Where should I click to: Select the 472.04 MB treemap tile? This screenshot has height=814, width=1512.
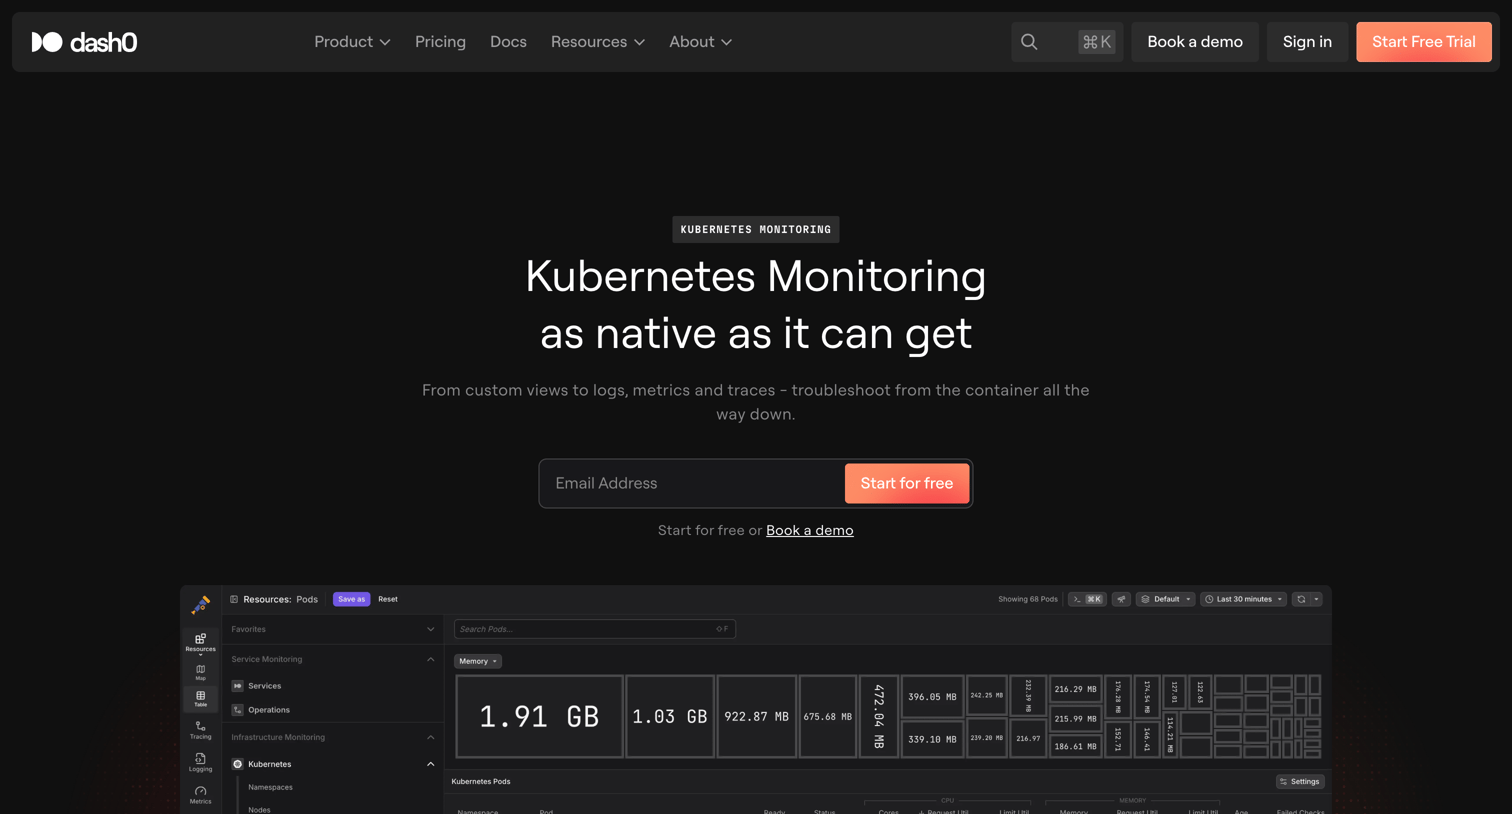tap(879, 716)
